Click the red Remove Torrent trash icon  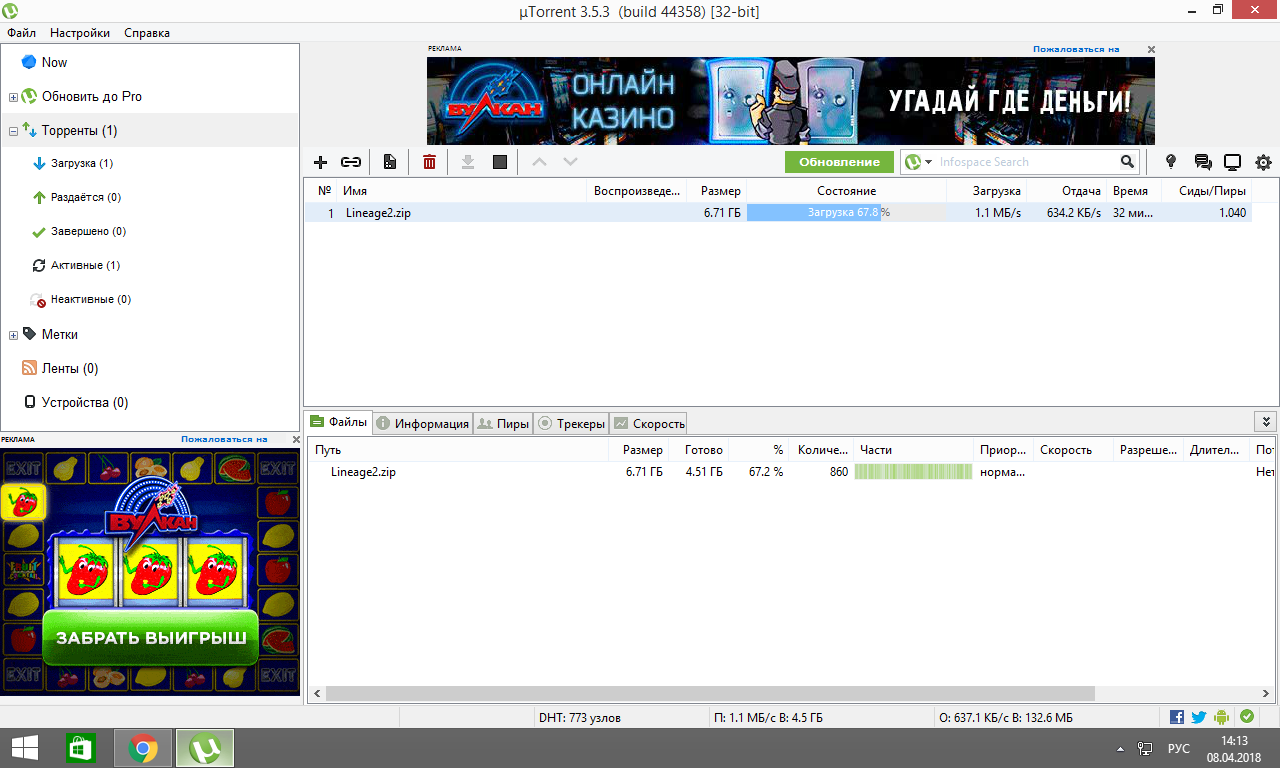pos(429,162)
